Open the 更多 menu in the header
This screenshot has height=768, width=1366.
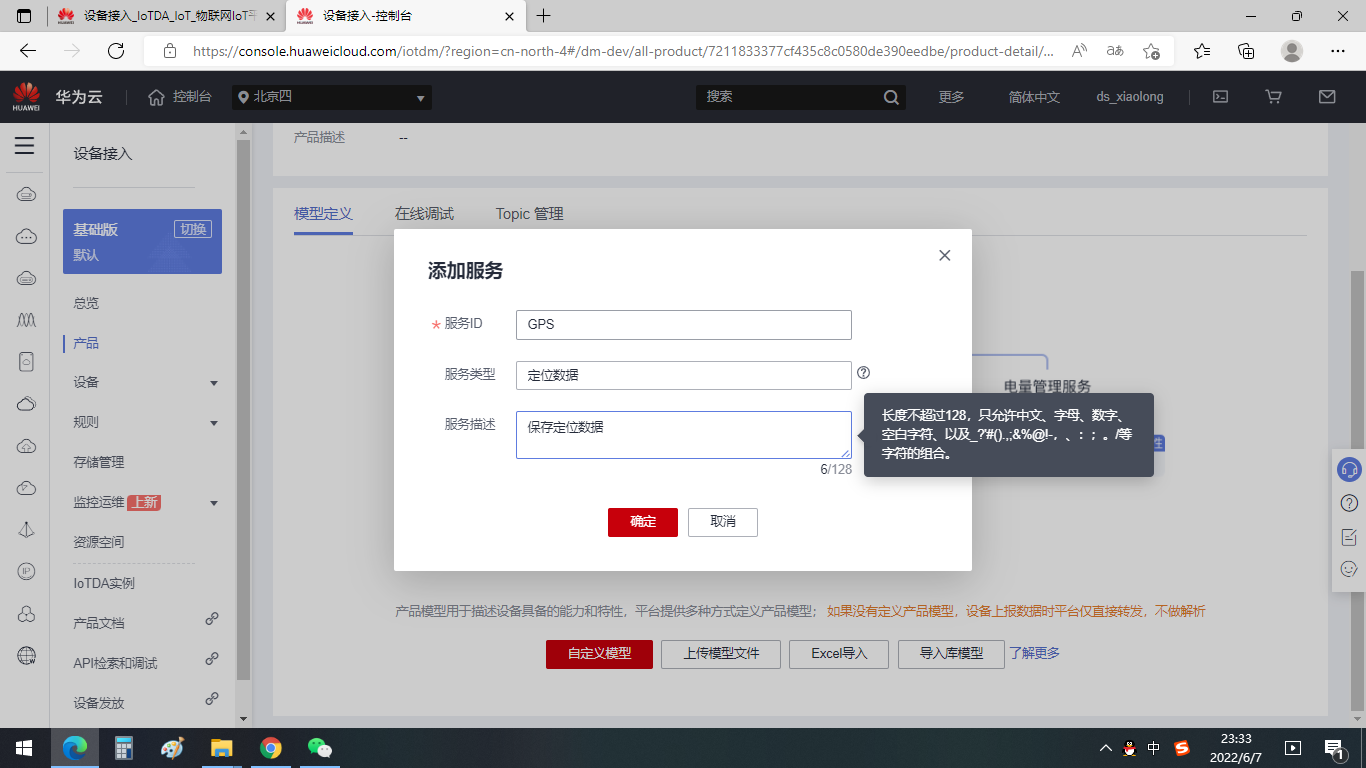point(951,97)
